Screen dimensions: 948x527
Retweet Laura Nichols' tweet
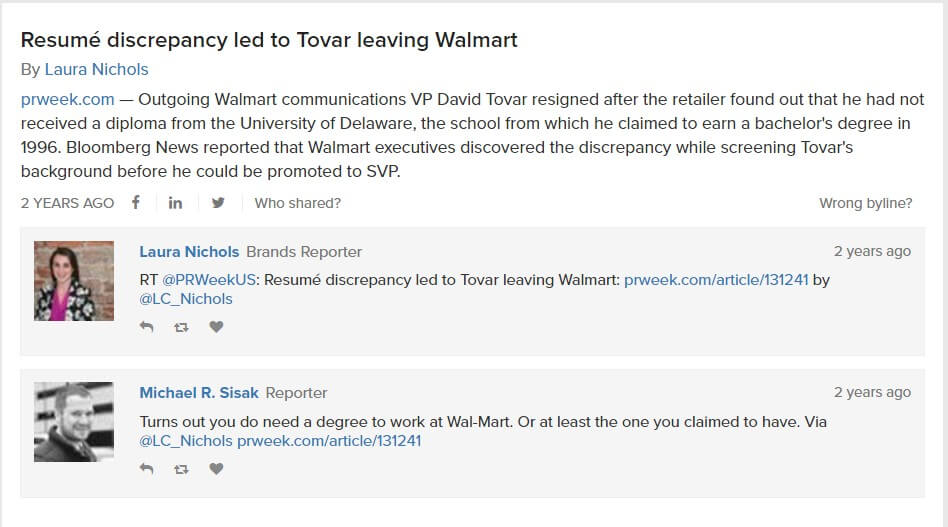pyautogui.click(x=181, y=327)
